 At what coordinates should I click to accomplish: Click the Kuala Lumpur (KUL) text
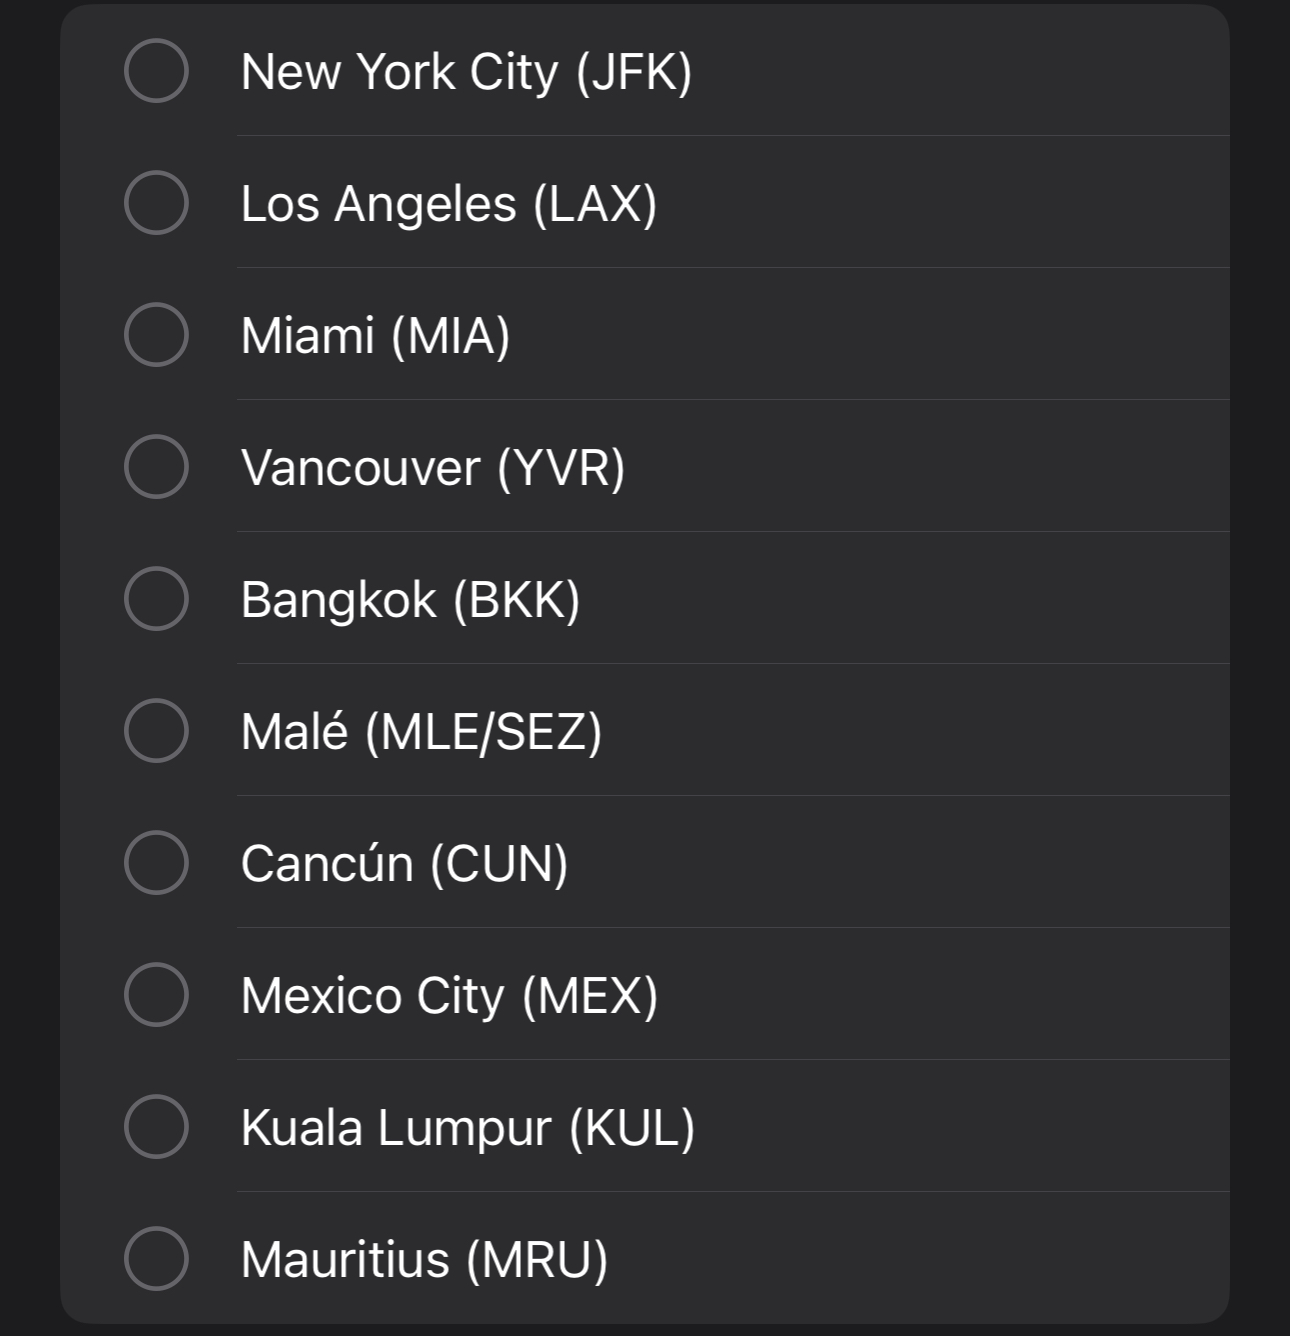[468, 1128]
